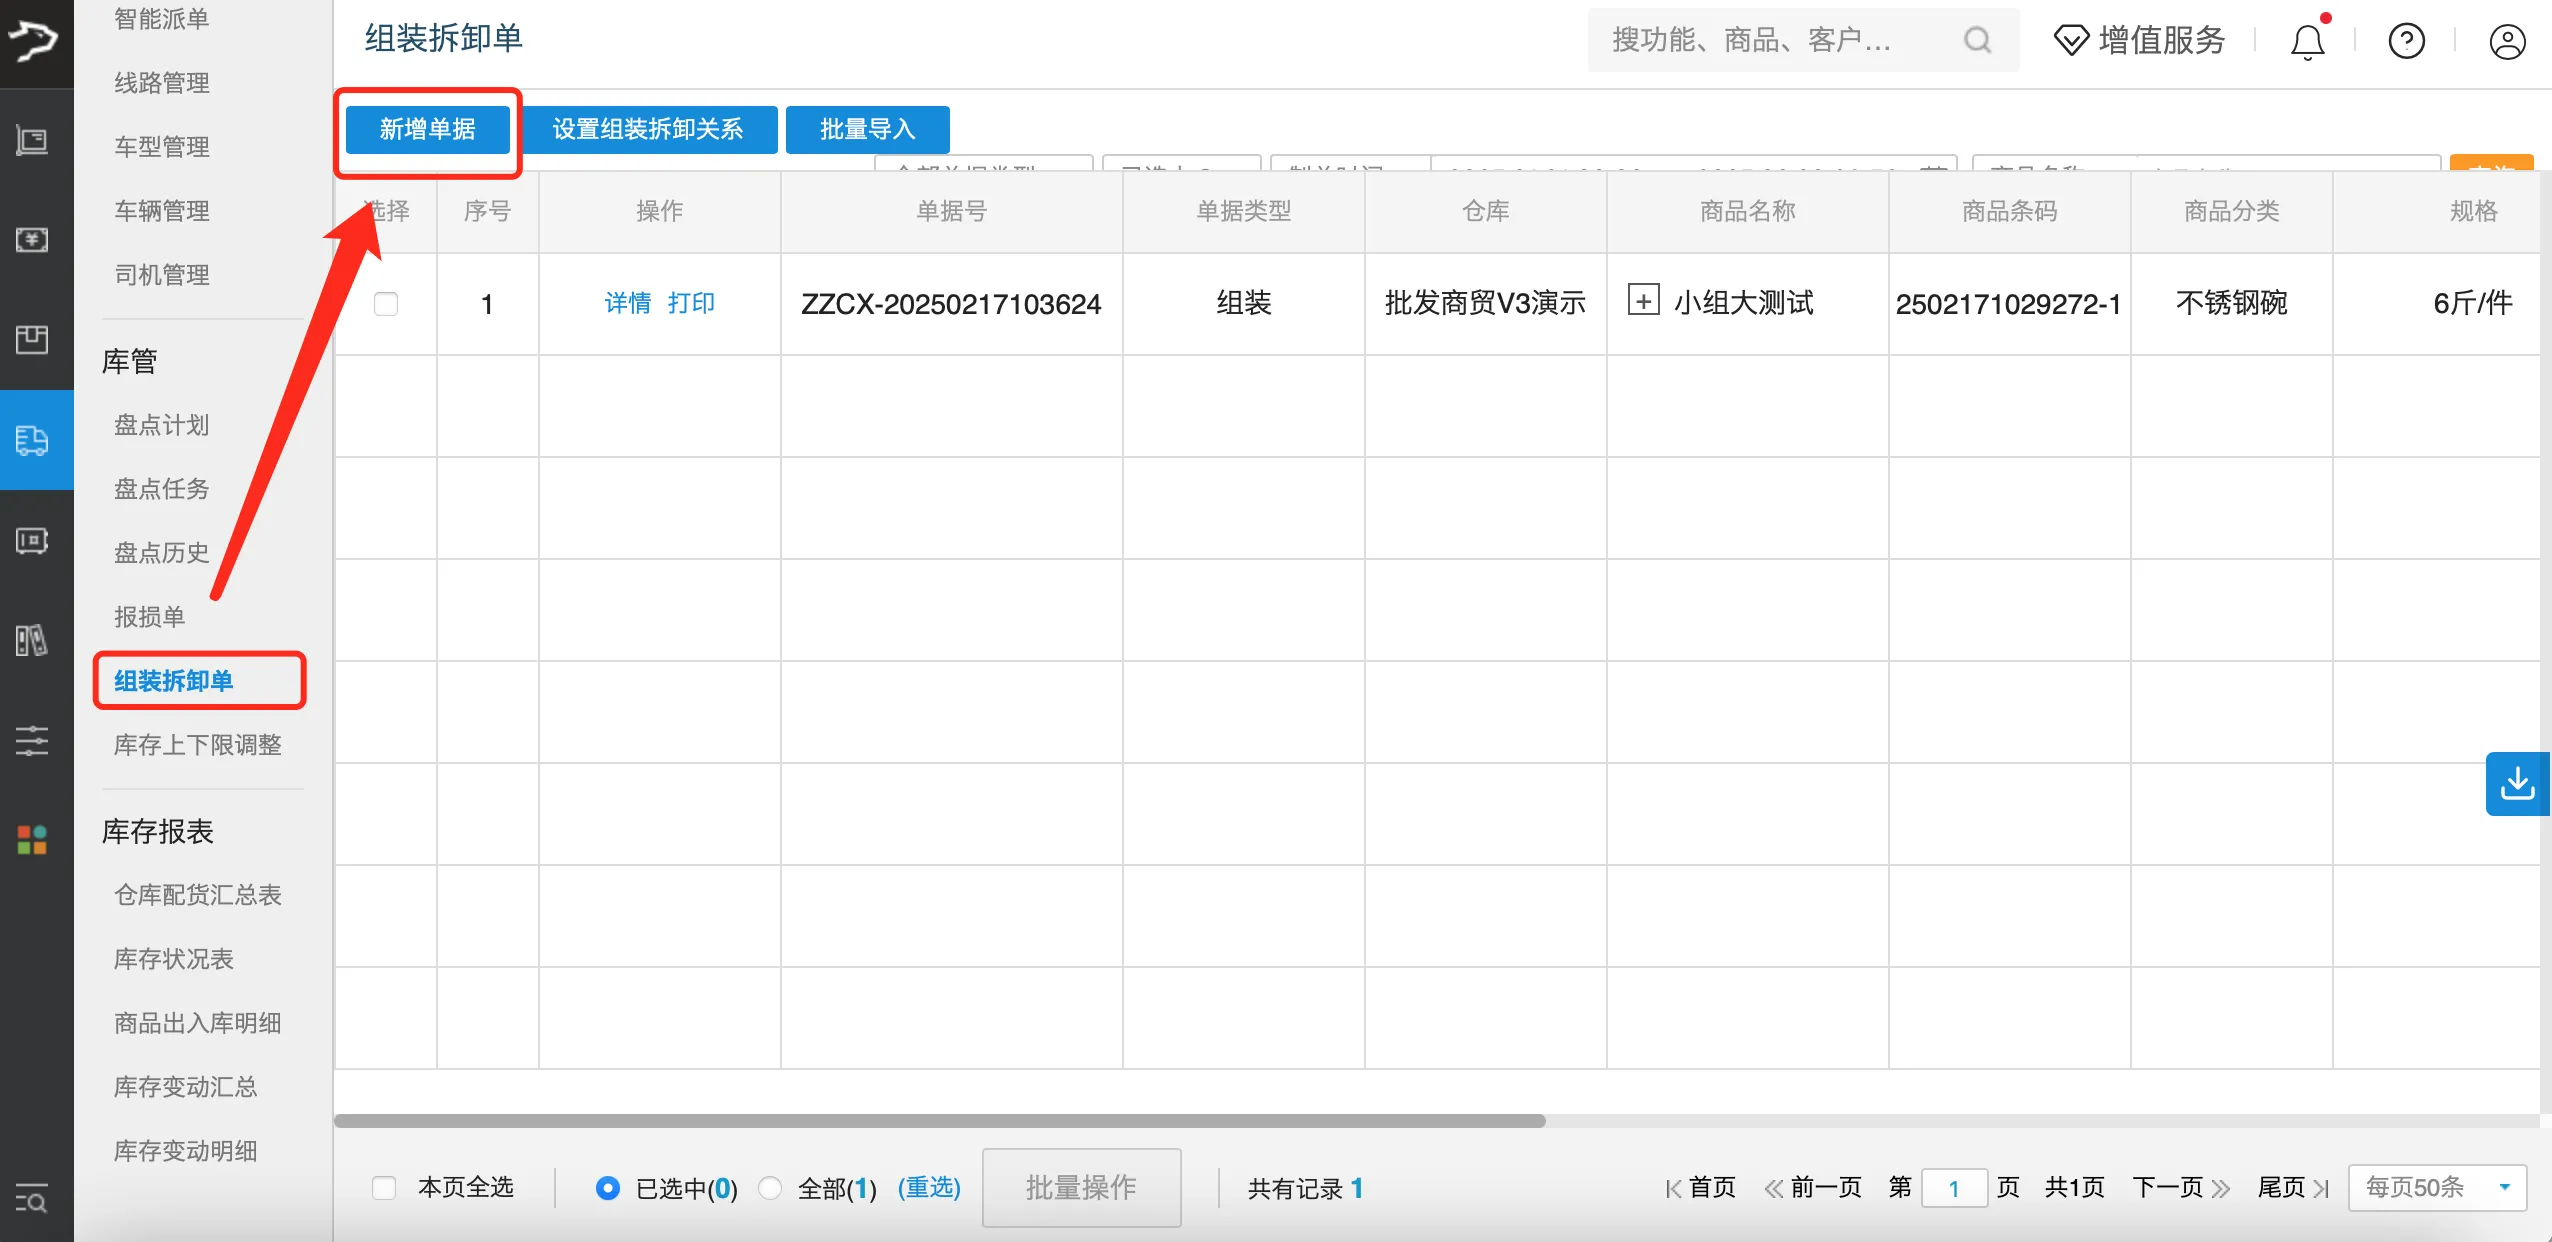Open 盘点计划 in the sidebar menu
Image resolution: width=2552 pixels, height=1242 pixels.
click(162, 425)
